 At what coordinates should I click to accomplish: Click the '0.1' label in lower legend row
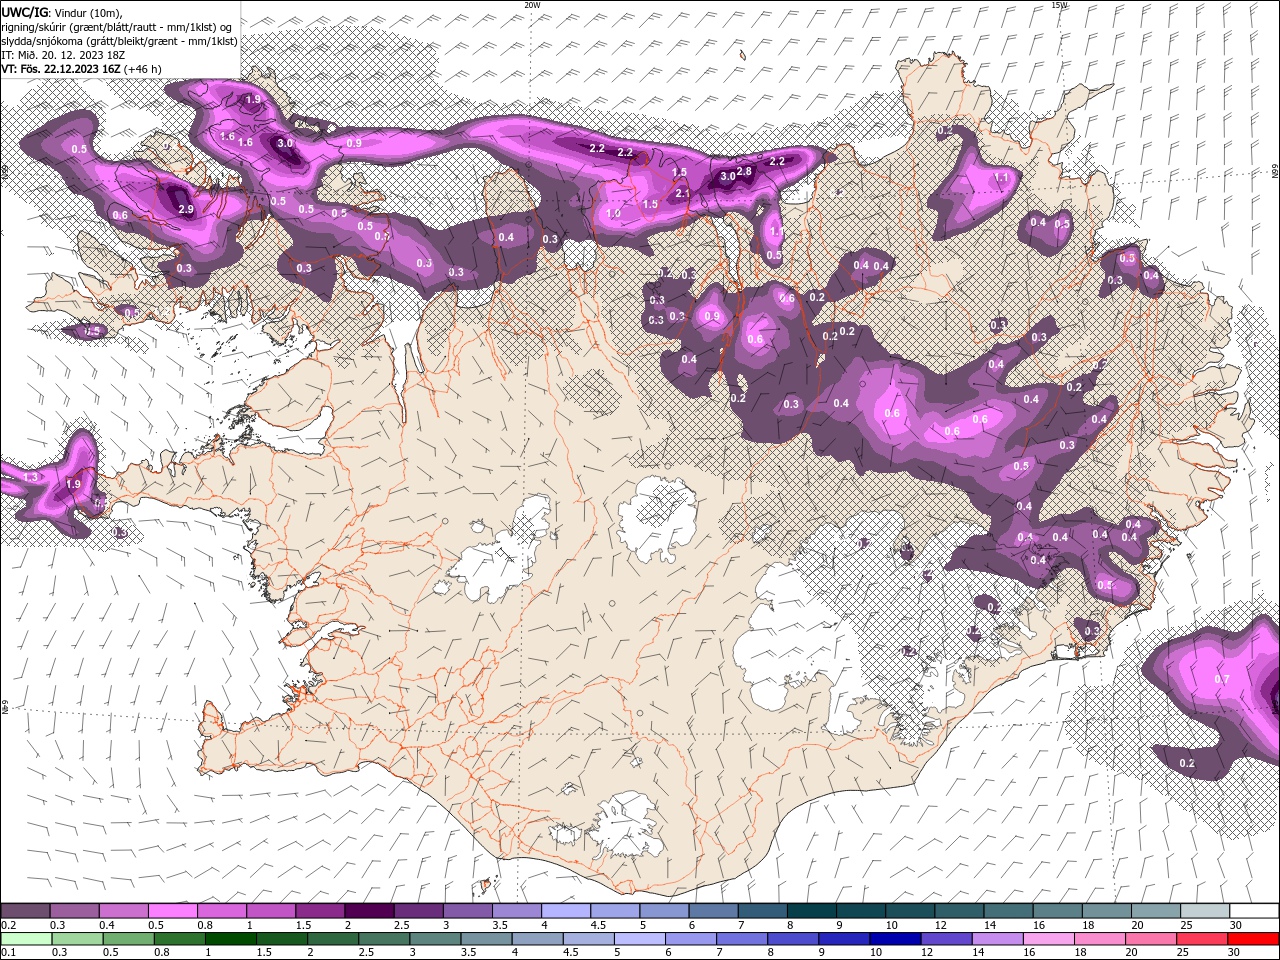click(8, 953)
